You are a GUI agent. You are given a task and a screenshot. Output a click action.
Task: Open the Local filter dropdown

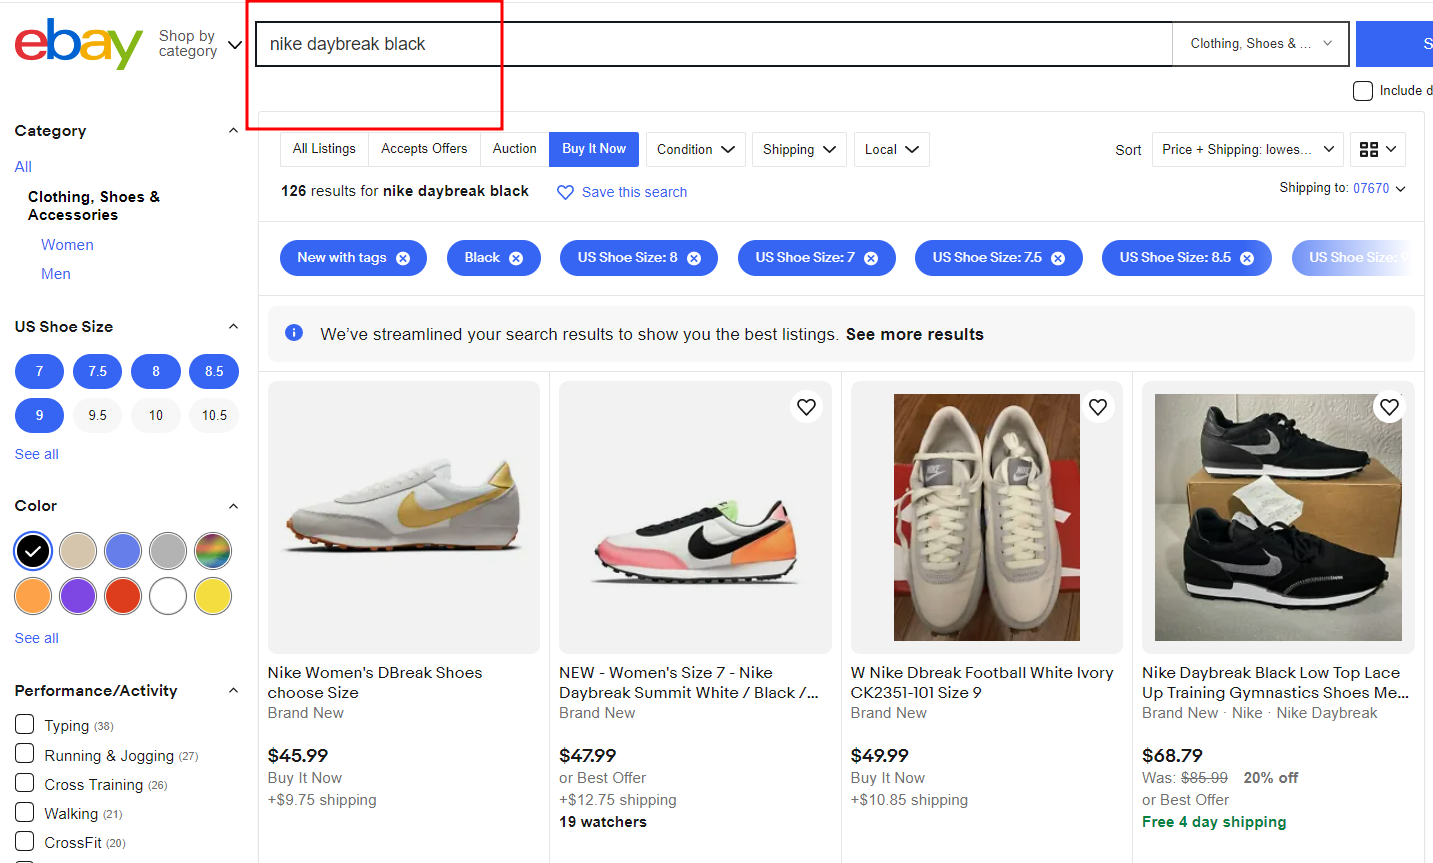[x=891, y=149]
